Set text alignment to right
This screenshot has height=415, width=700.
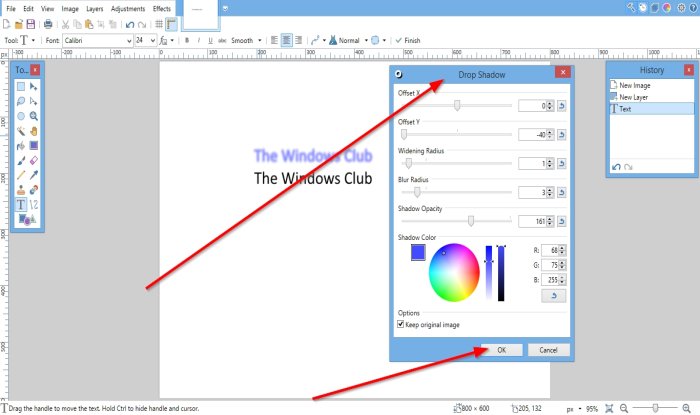(299, 40)
